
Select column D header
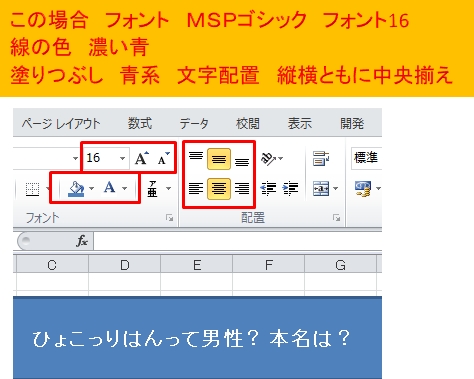(x=124, y=265)
